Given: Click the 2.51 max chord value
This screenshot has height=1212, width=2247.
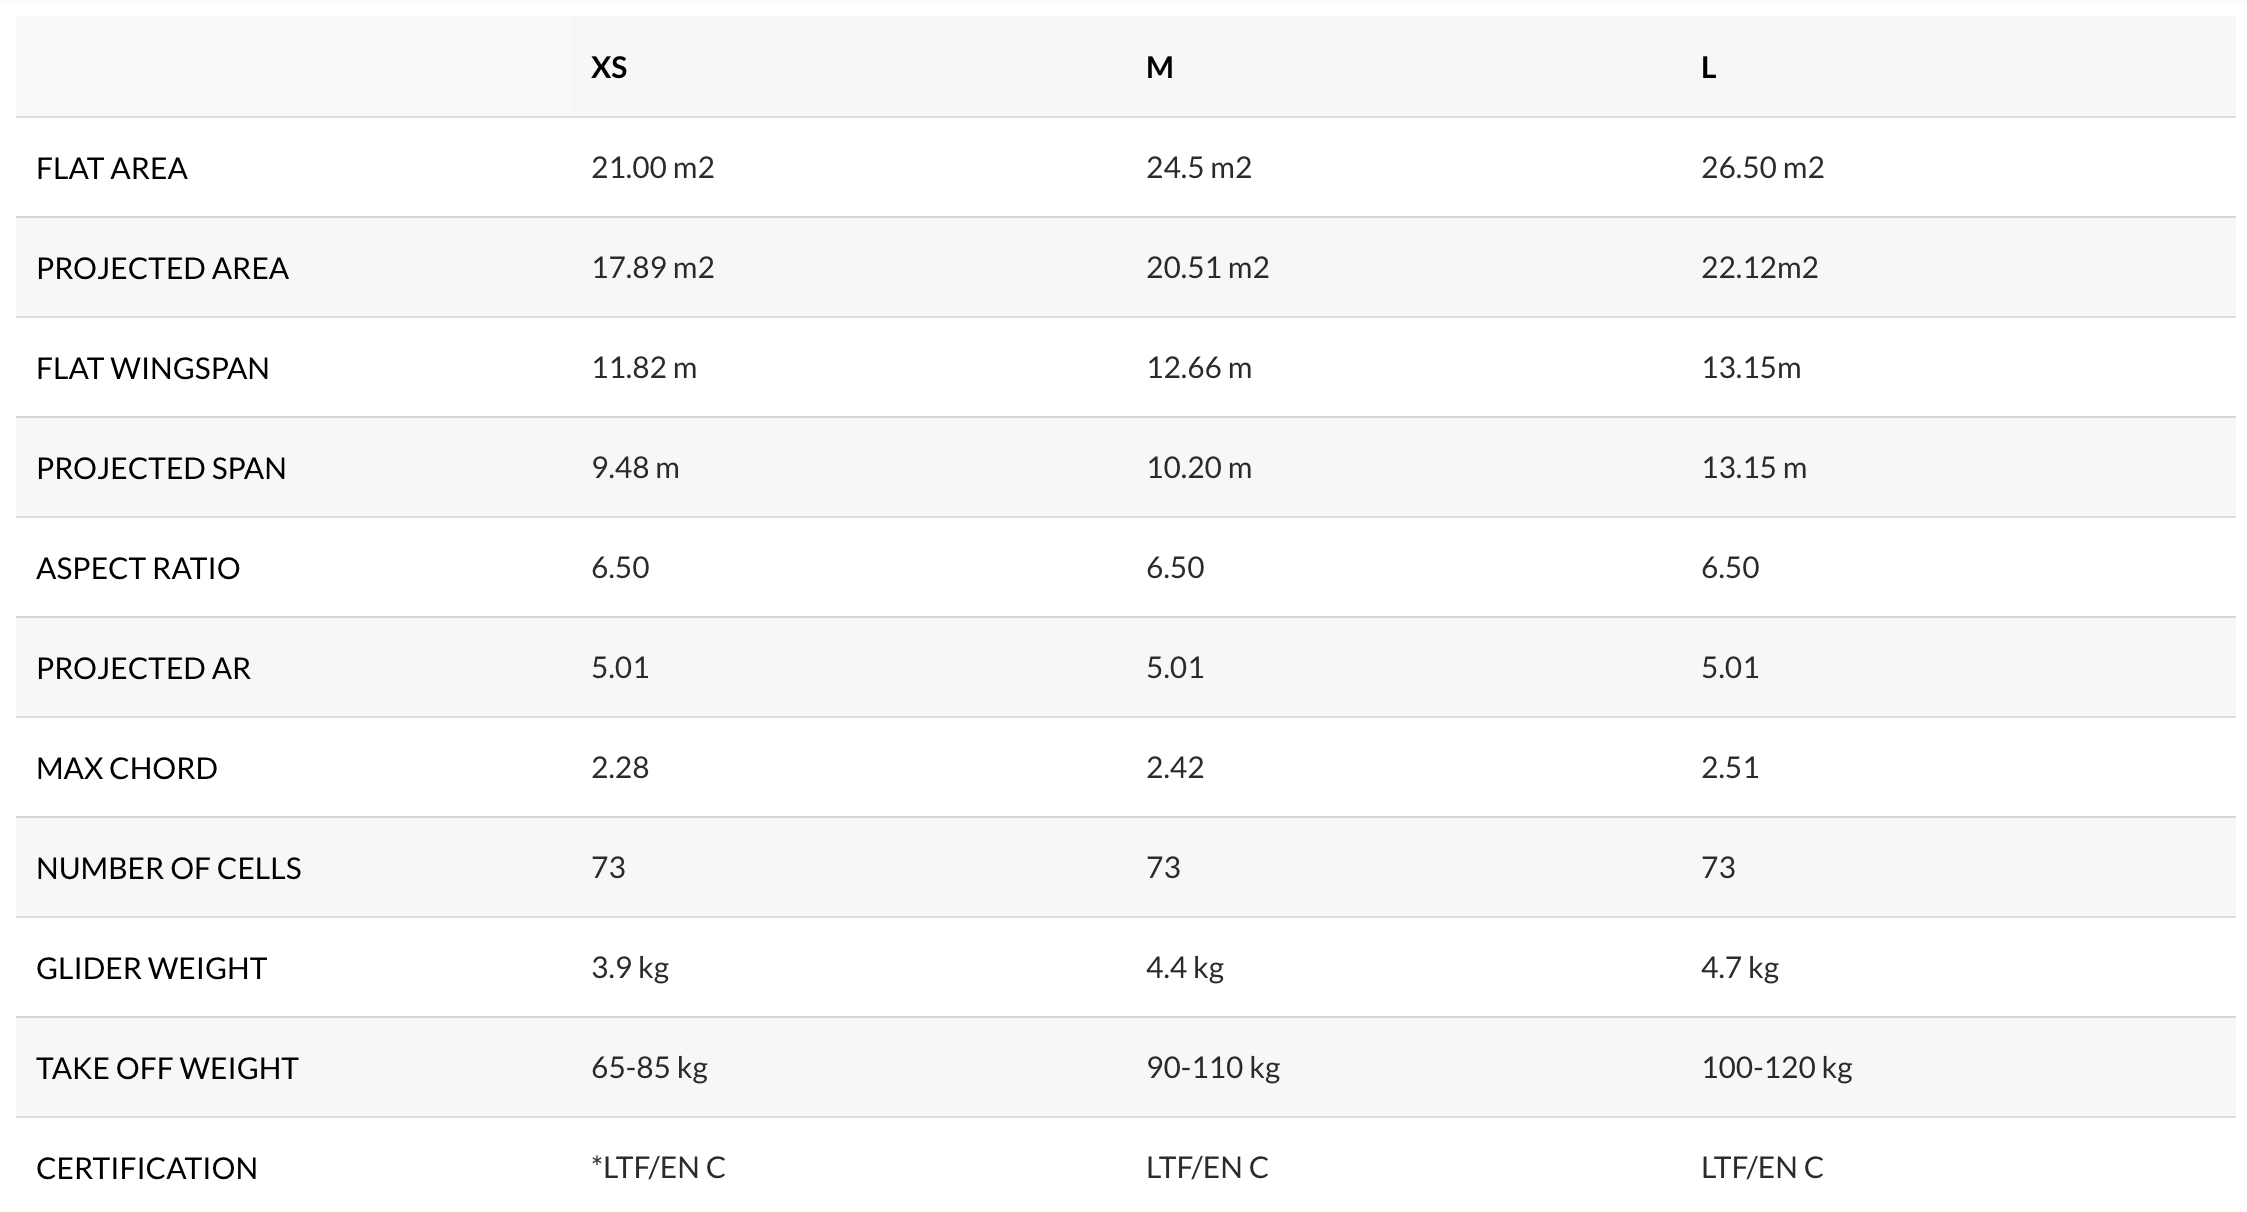Looking at the screenshot, I should (x=1729, y=767).
